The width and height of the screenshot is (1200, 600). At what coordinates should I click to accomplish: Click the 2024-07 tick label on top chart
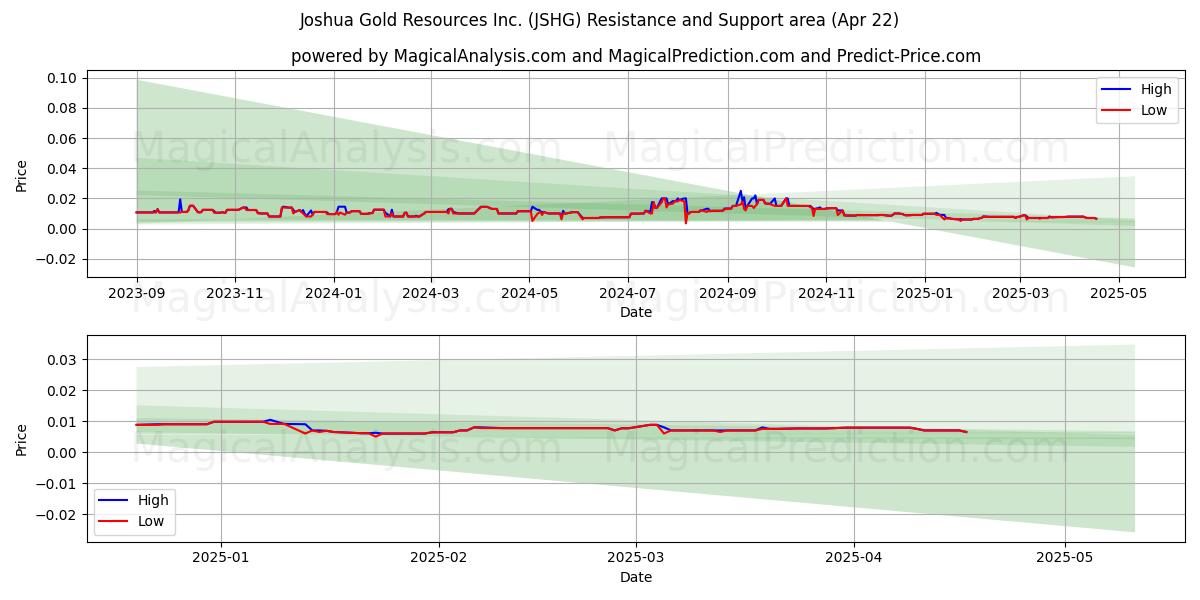tap(627, 294)
